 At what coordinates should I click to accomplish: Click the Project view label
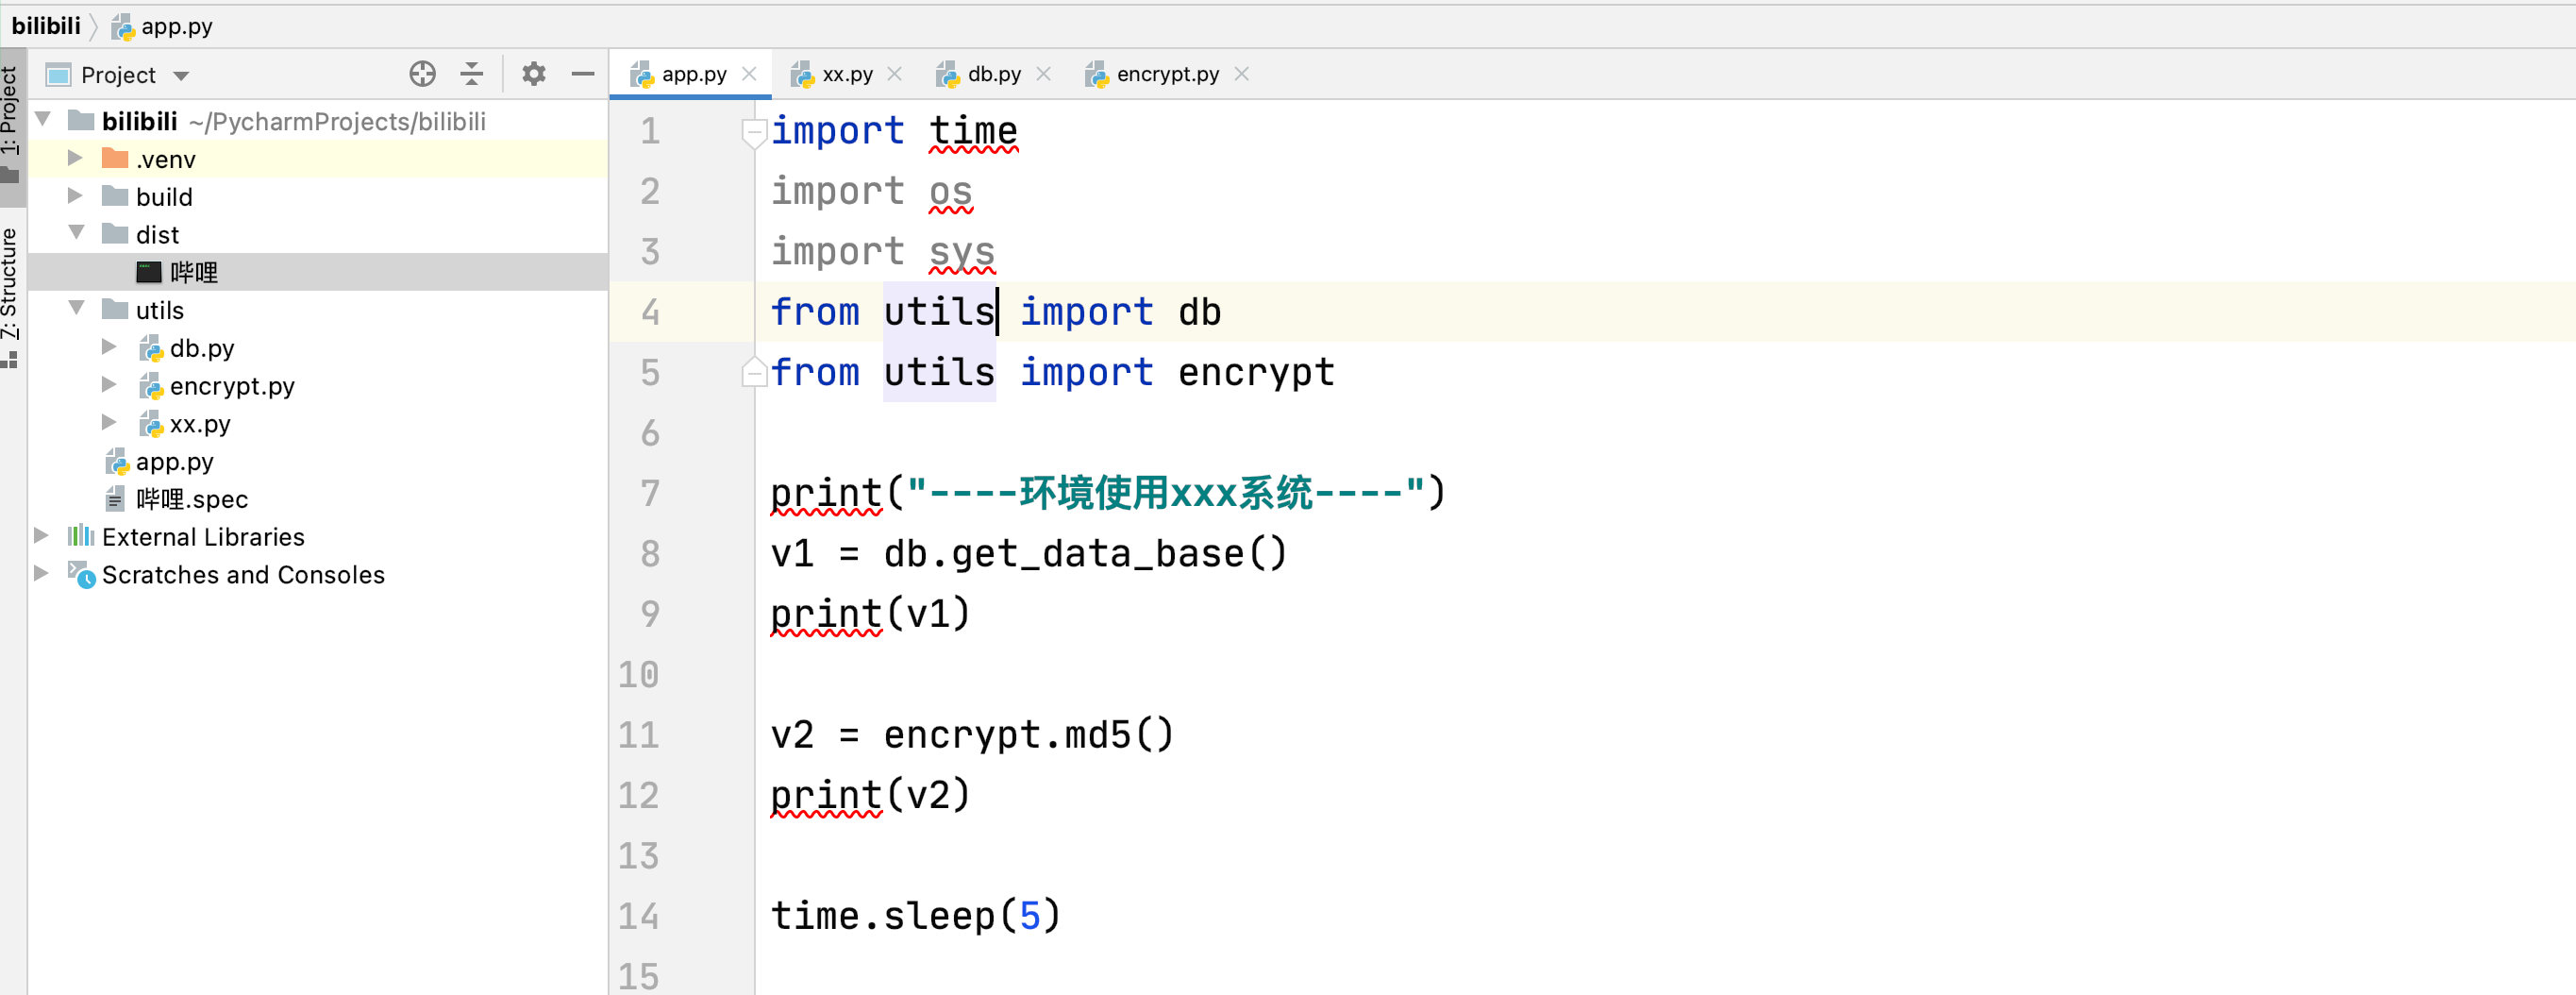tap(118, 75)
